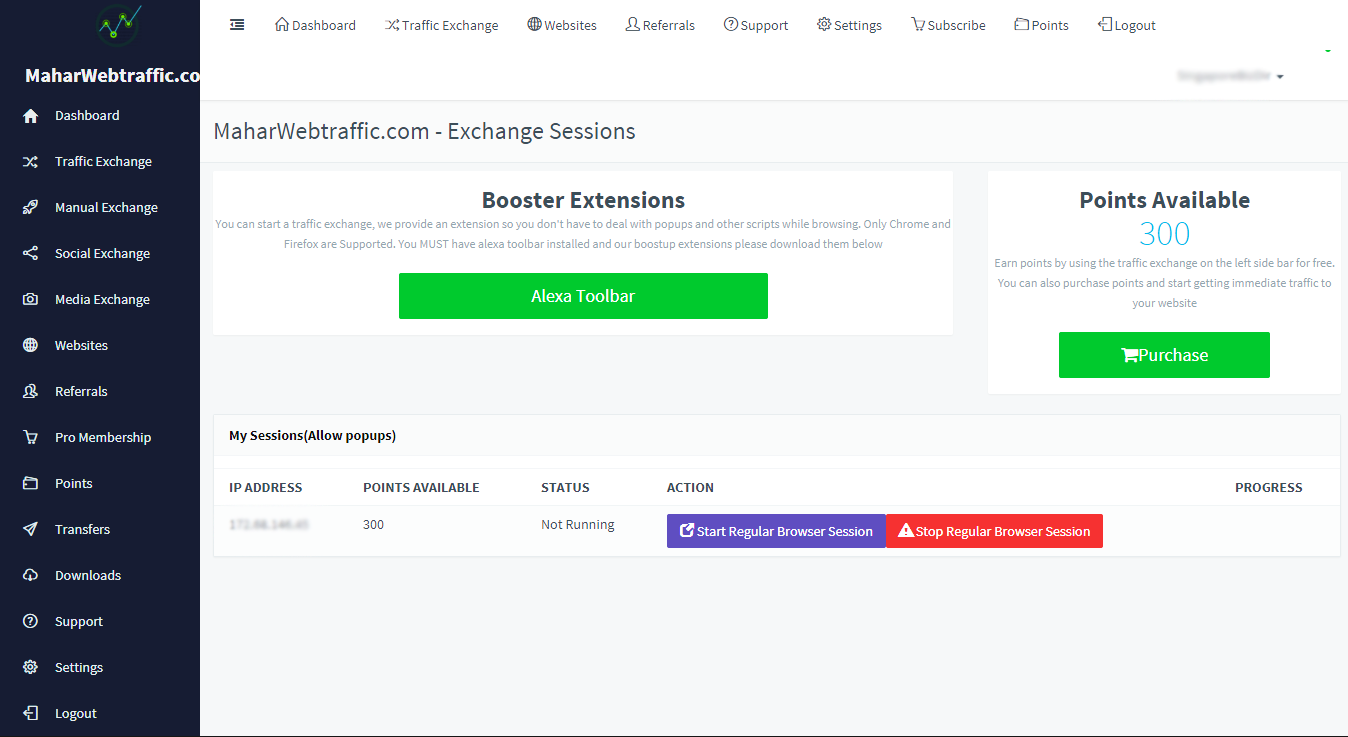Open the user account dropdown at top right
1348x737 pixels.
coord(1231,76)
